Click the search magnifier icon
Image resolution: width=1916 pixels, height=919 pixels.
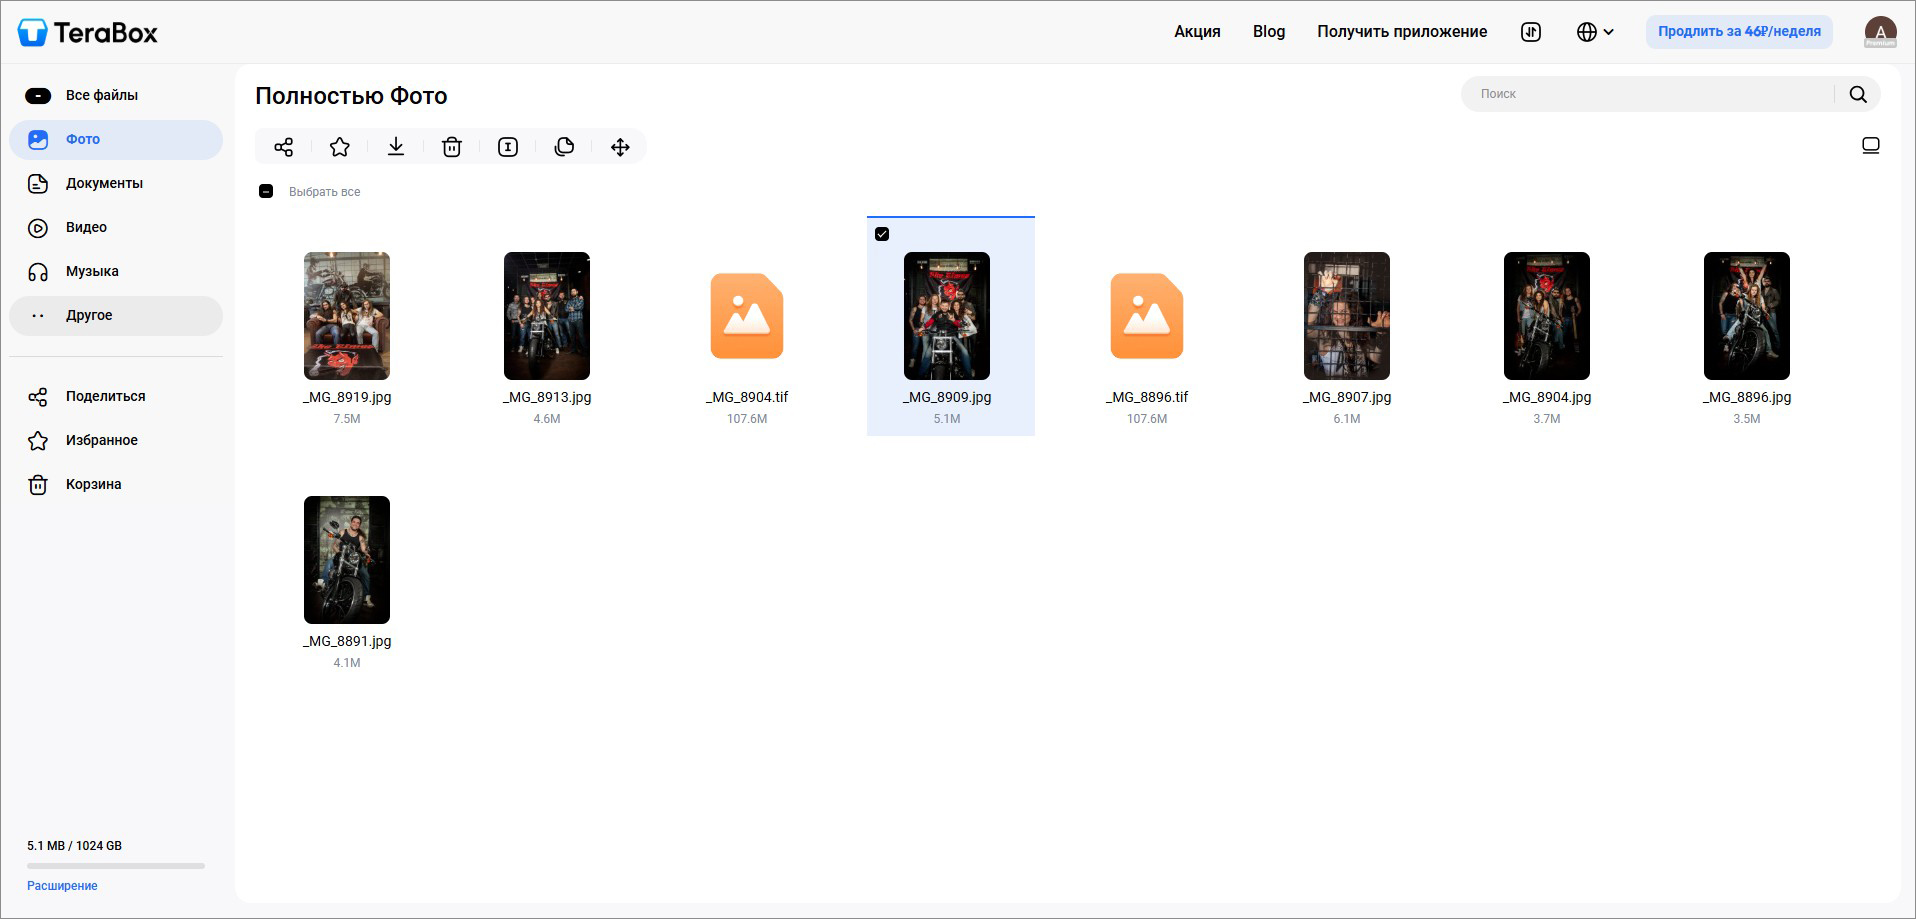pyautogui.click(x=1858, y=94)
